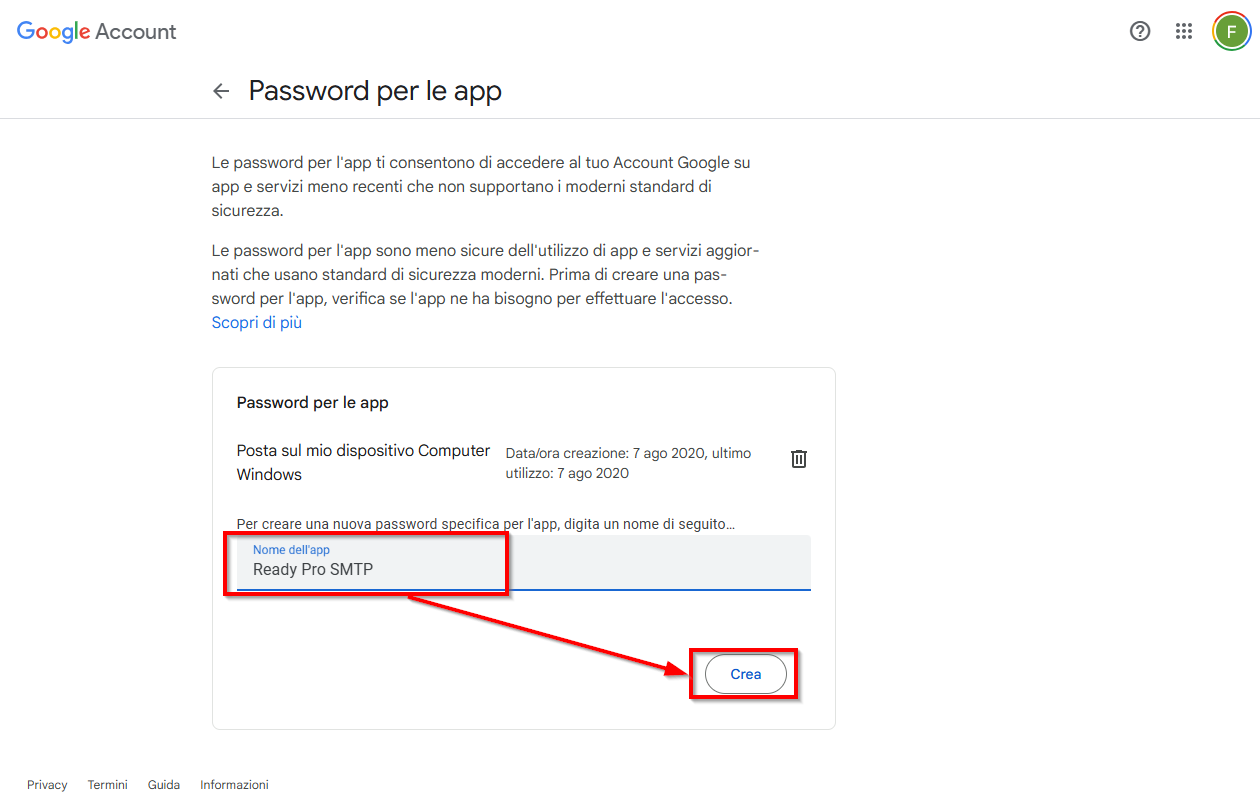This screenshot has width=1260, height=794.
Task: Open the Google apps grid launcher
Action: tap(1184, 31)
